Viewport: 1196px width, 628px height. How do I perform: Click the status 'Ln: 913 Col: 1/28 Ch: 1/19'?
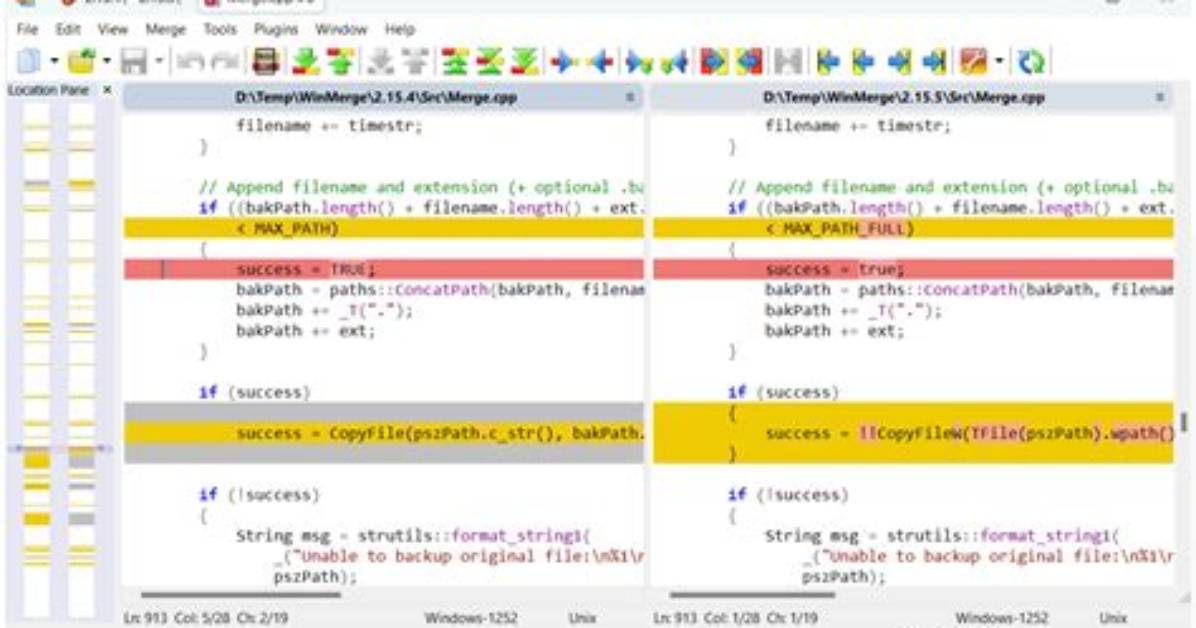point(735,617)
